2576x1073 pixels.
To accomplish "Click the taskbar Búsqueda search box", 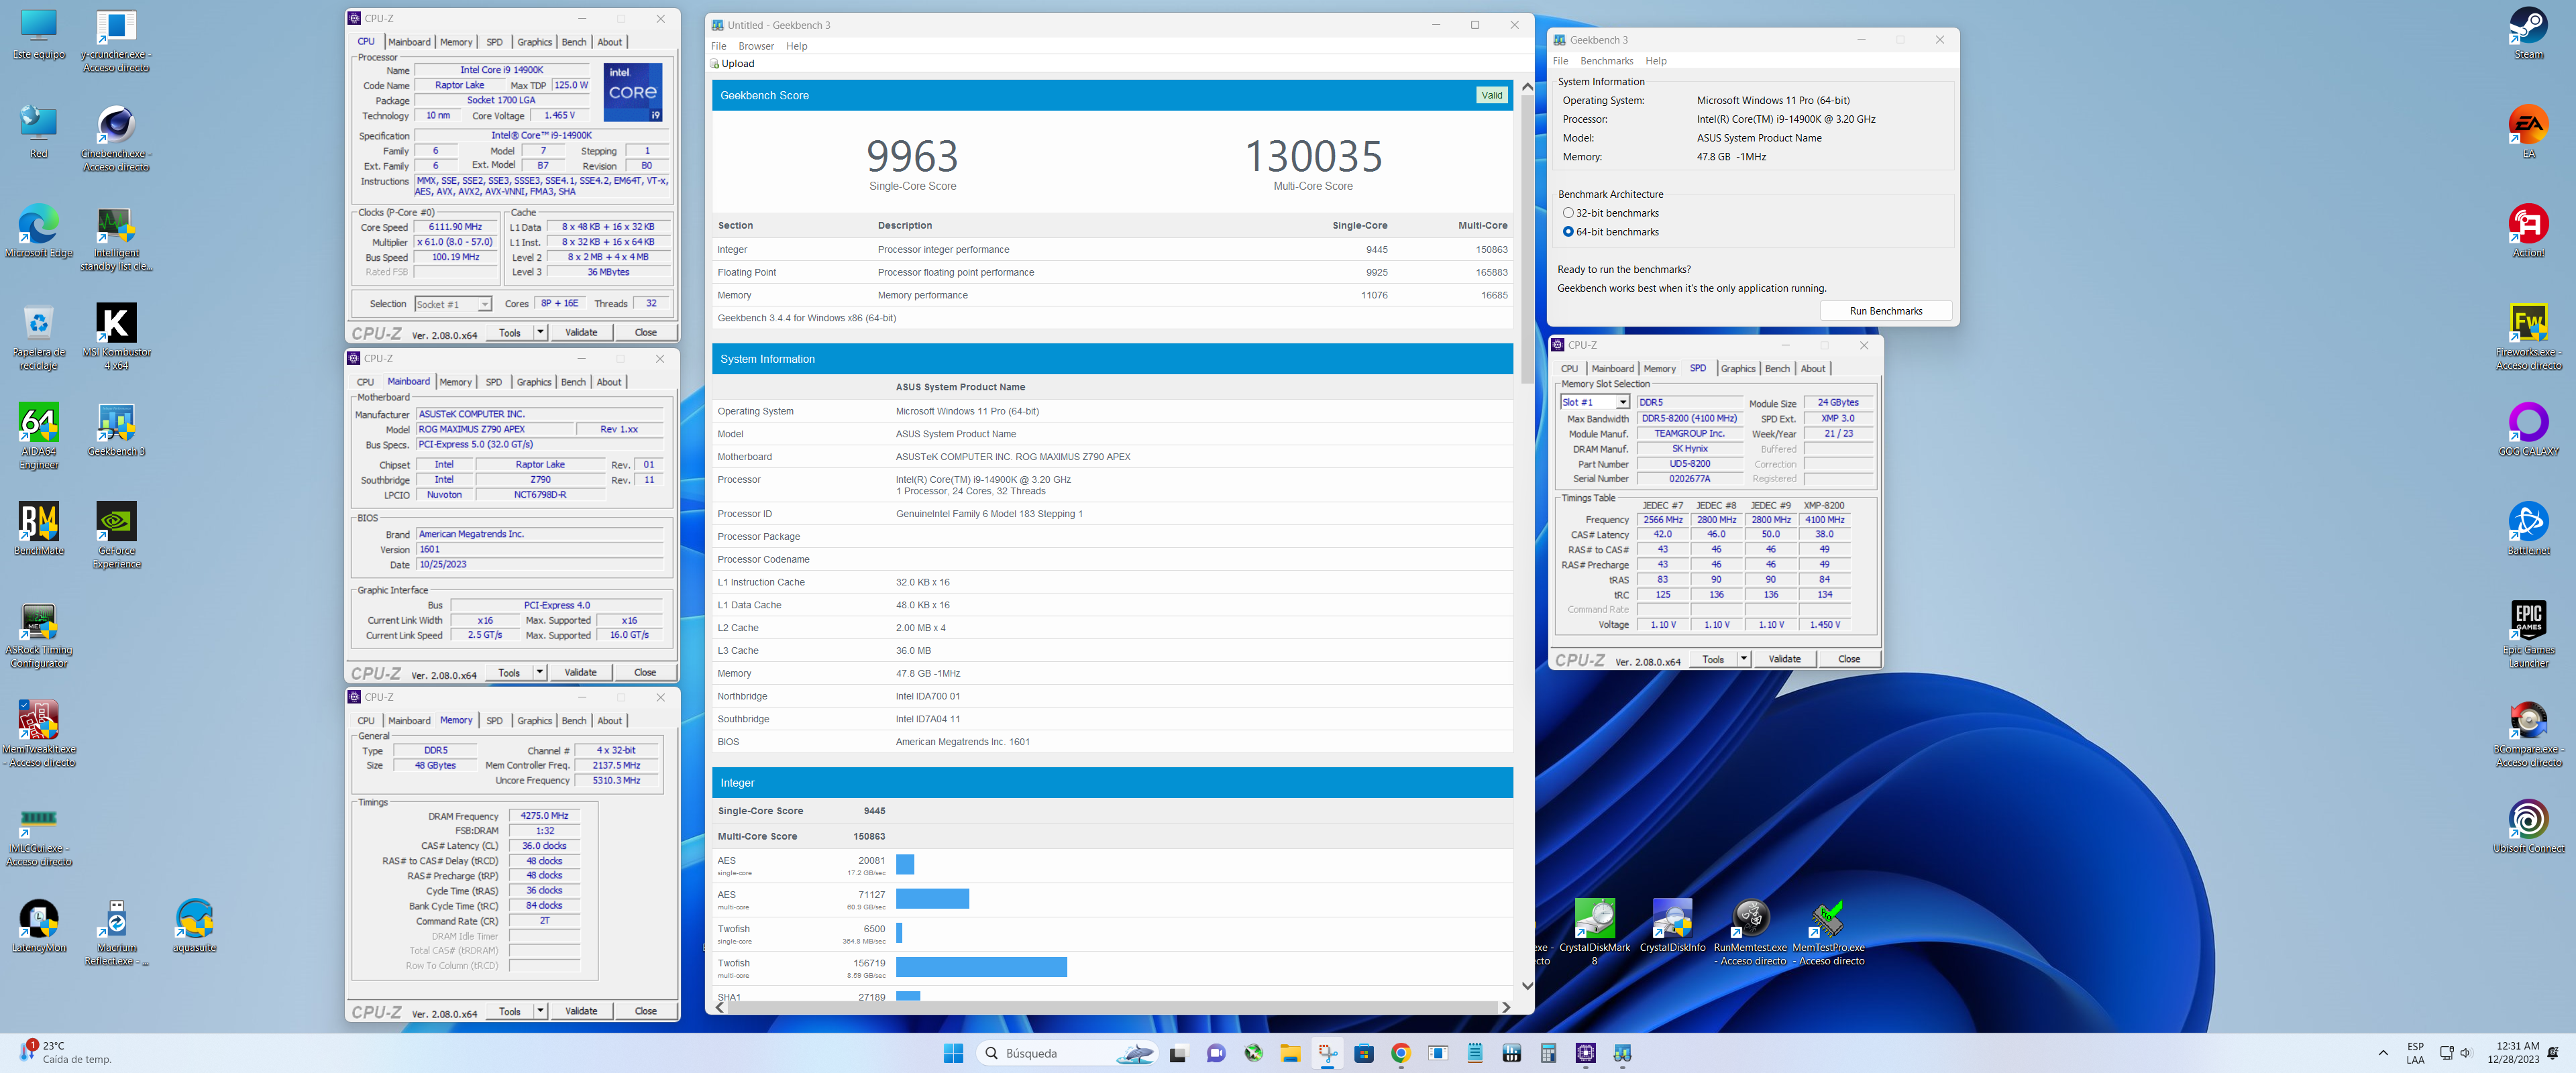I will 1066,1053.
